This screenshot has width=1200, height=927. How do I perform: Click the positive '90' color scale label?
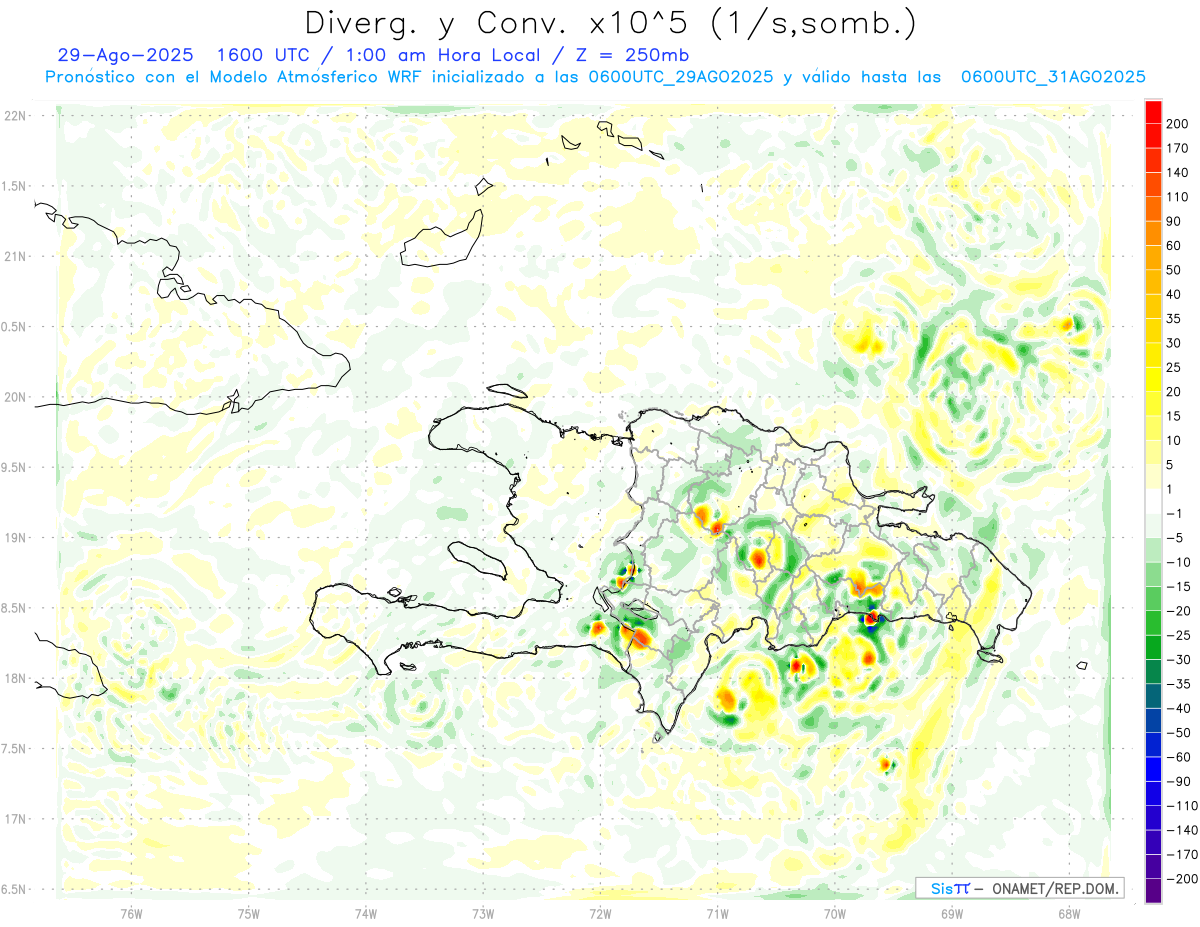click(1174, 221)
